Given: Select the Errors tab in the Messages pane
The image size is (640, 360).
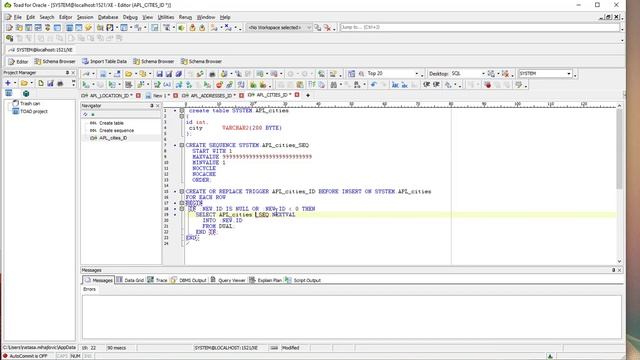Looking at the screenshot, I should click(89, 289).
